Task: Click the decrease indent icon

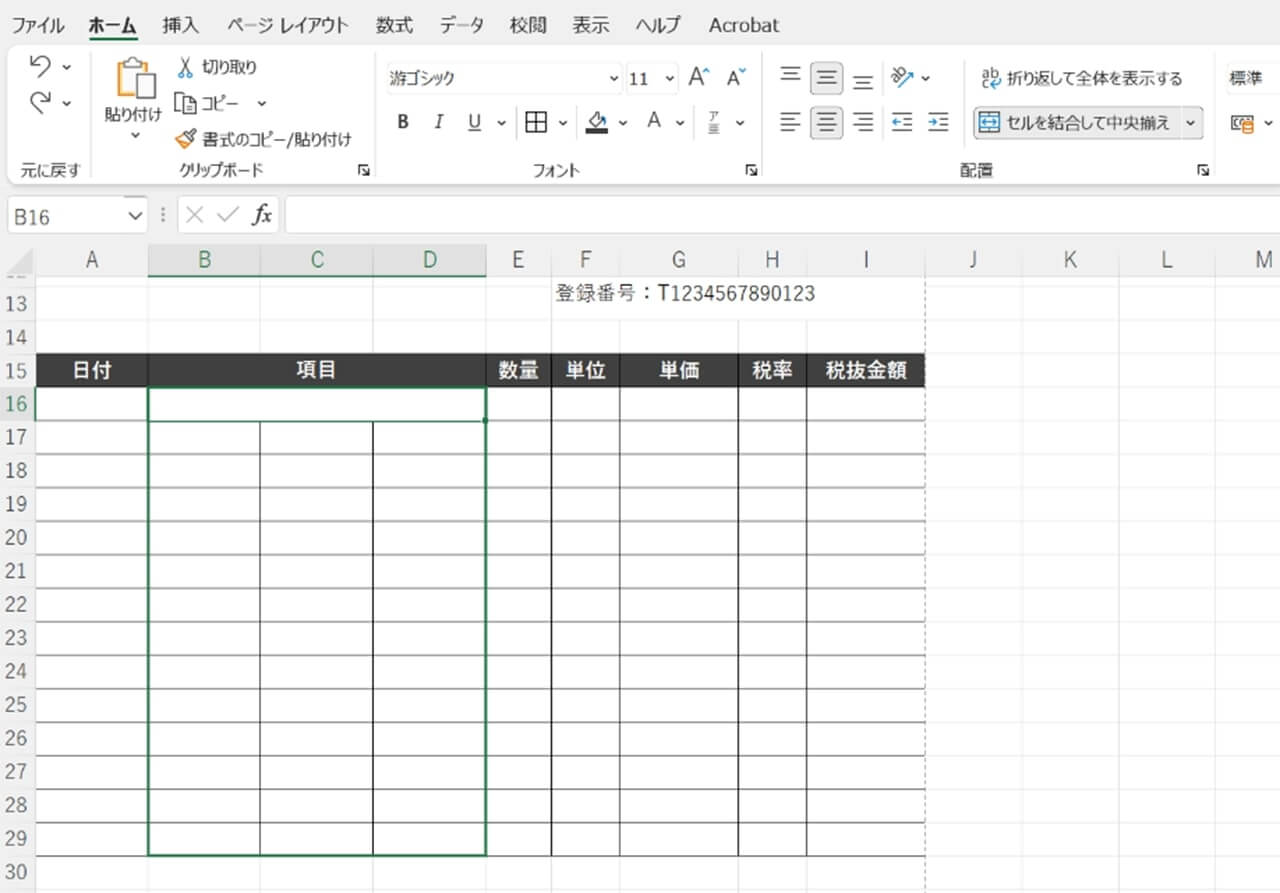Action: click(x=902, y=122)
